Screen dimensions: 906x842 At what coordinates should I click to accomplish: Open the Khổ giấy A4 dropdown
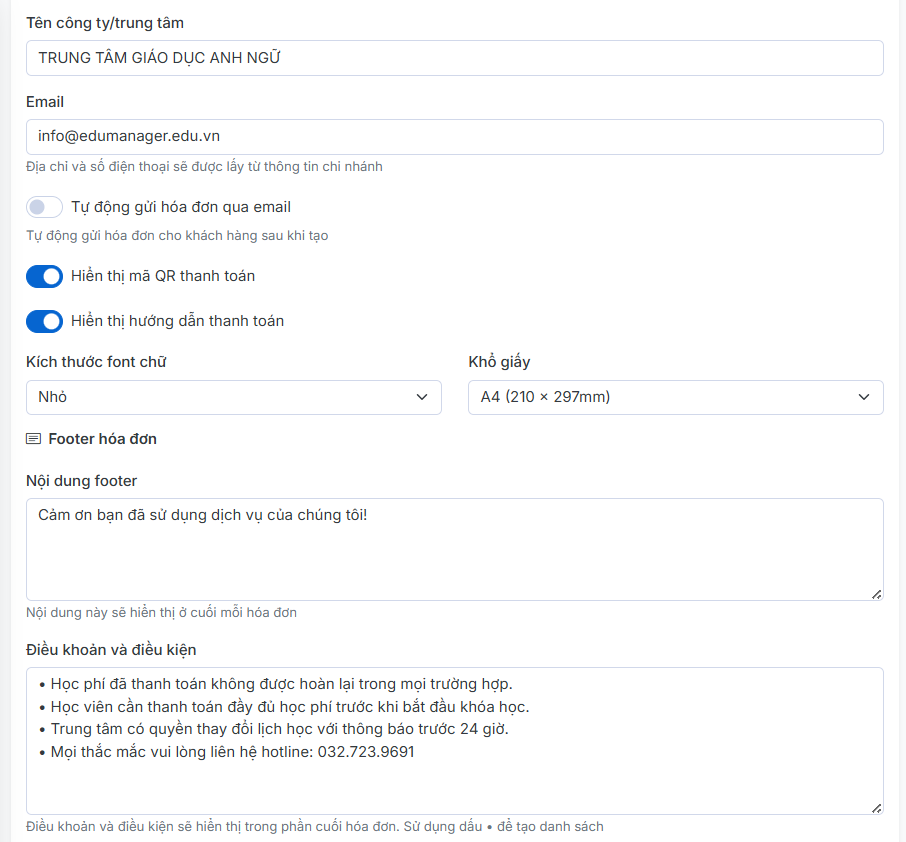[675, 397]
